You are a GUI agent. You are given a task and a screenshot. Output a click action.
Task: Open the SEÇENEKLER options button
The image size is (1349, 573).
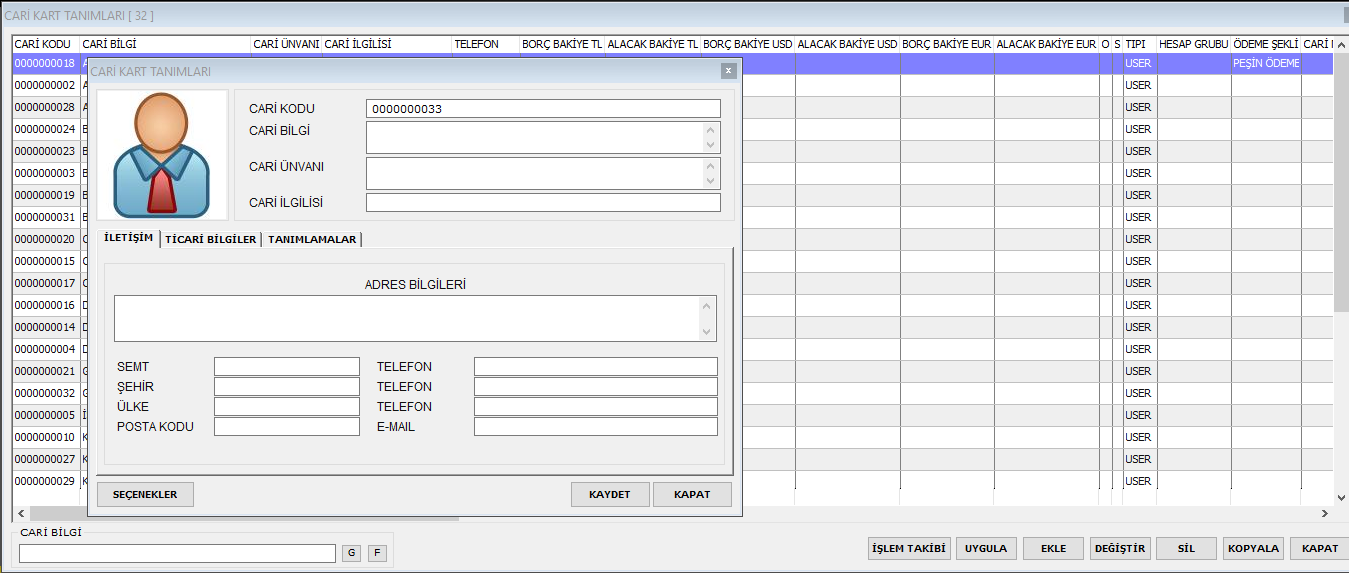(145, 495)
